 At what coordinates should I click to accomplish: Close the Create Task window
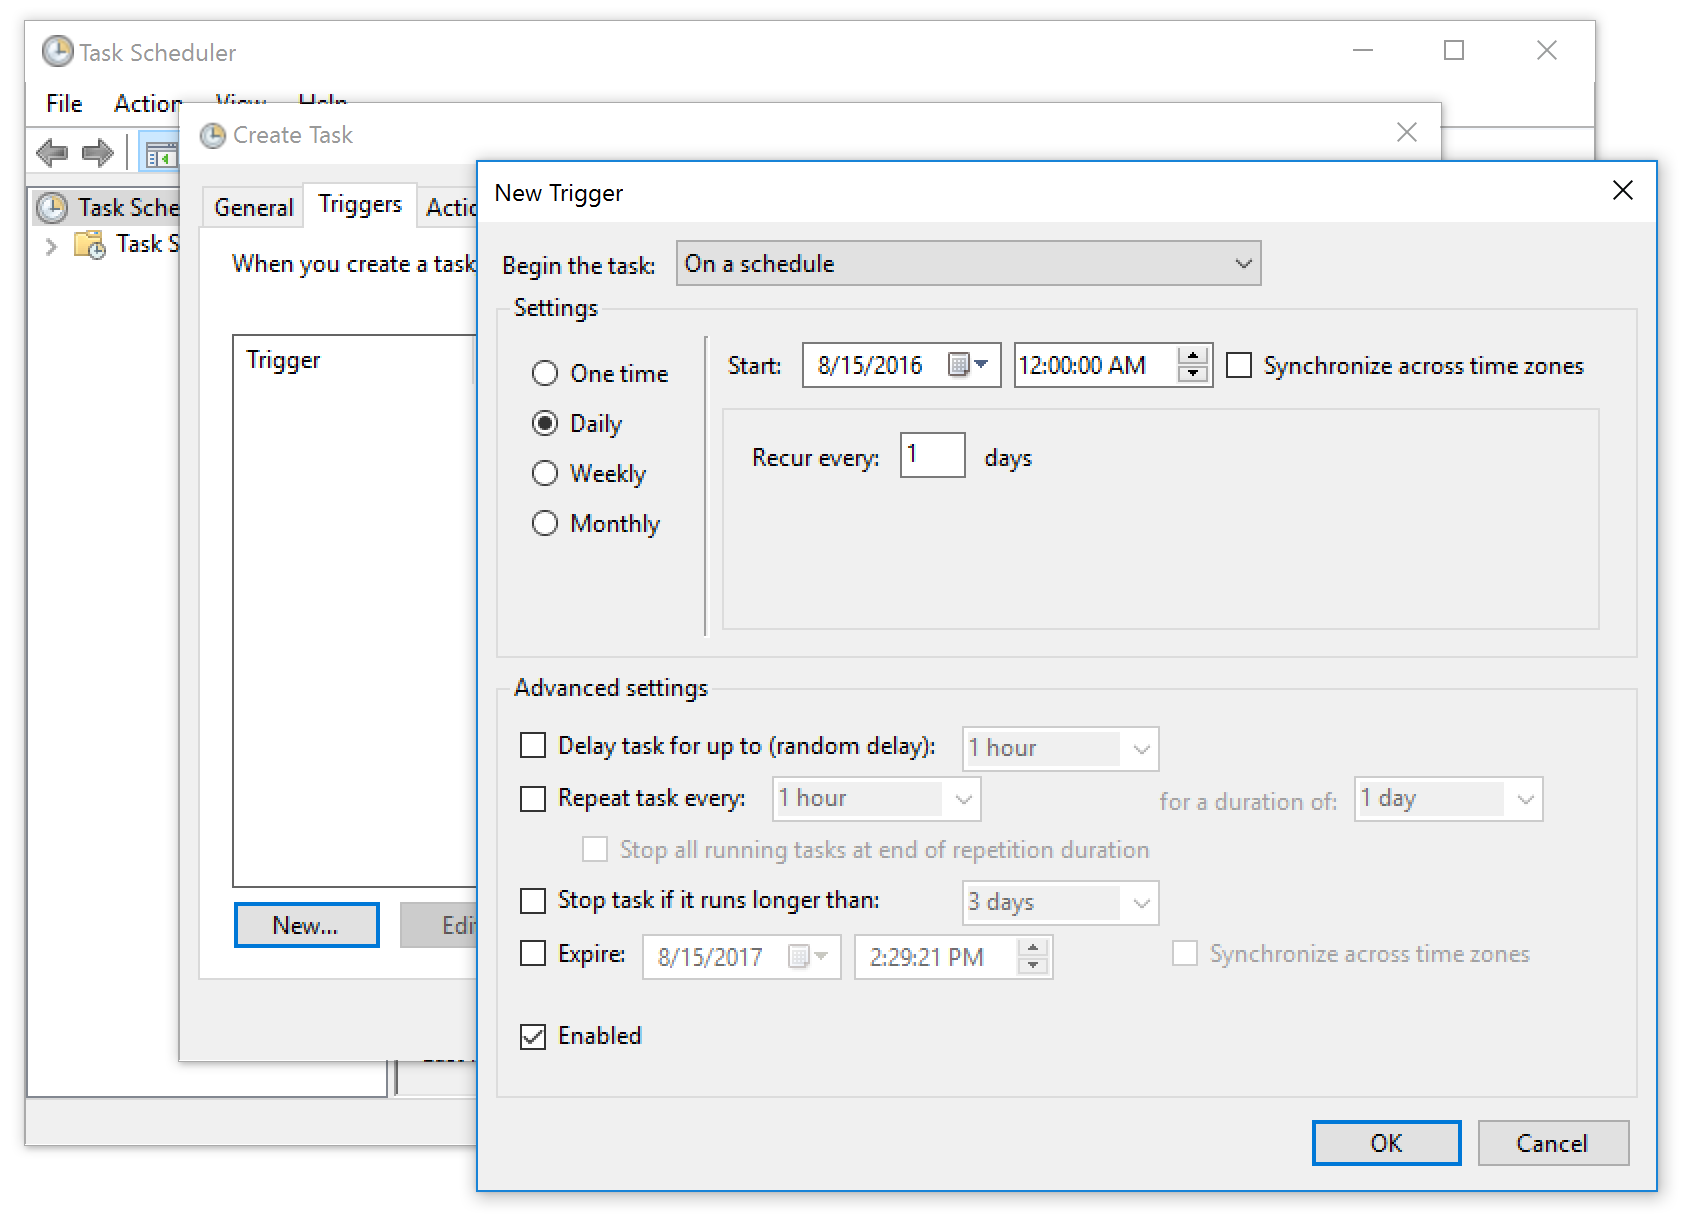pos(1406,132)
